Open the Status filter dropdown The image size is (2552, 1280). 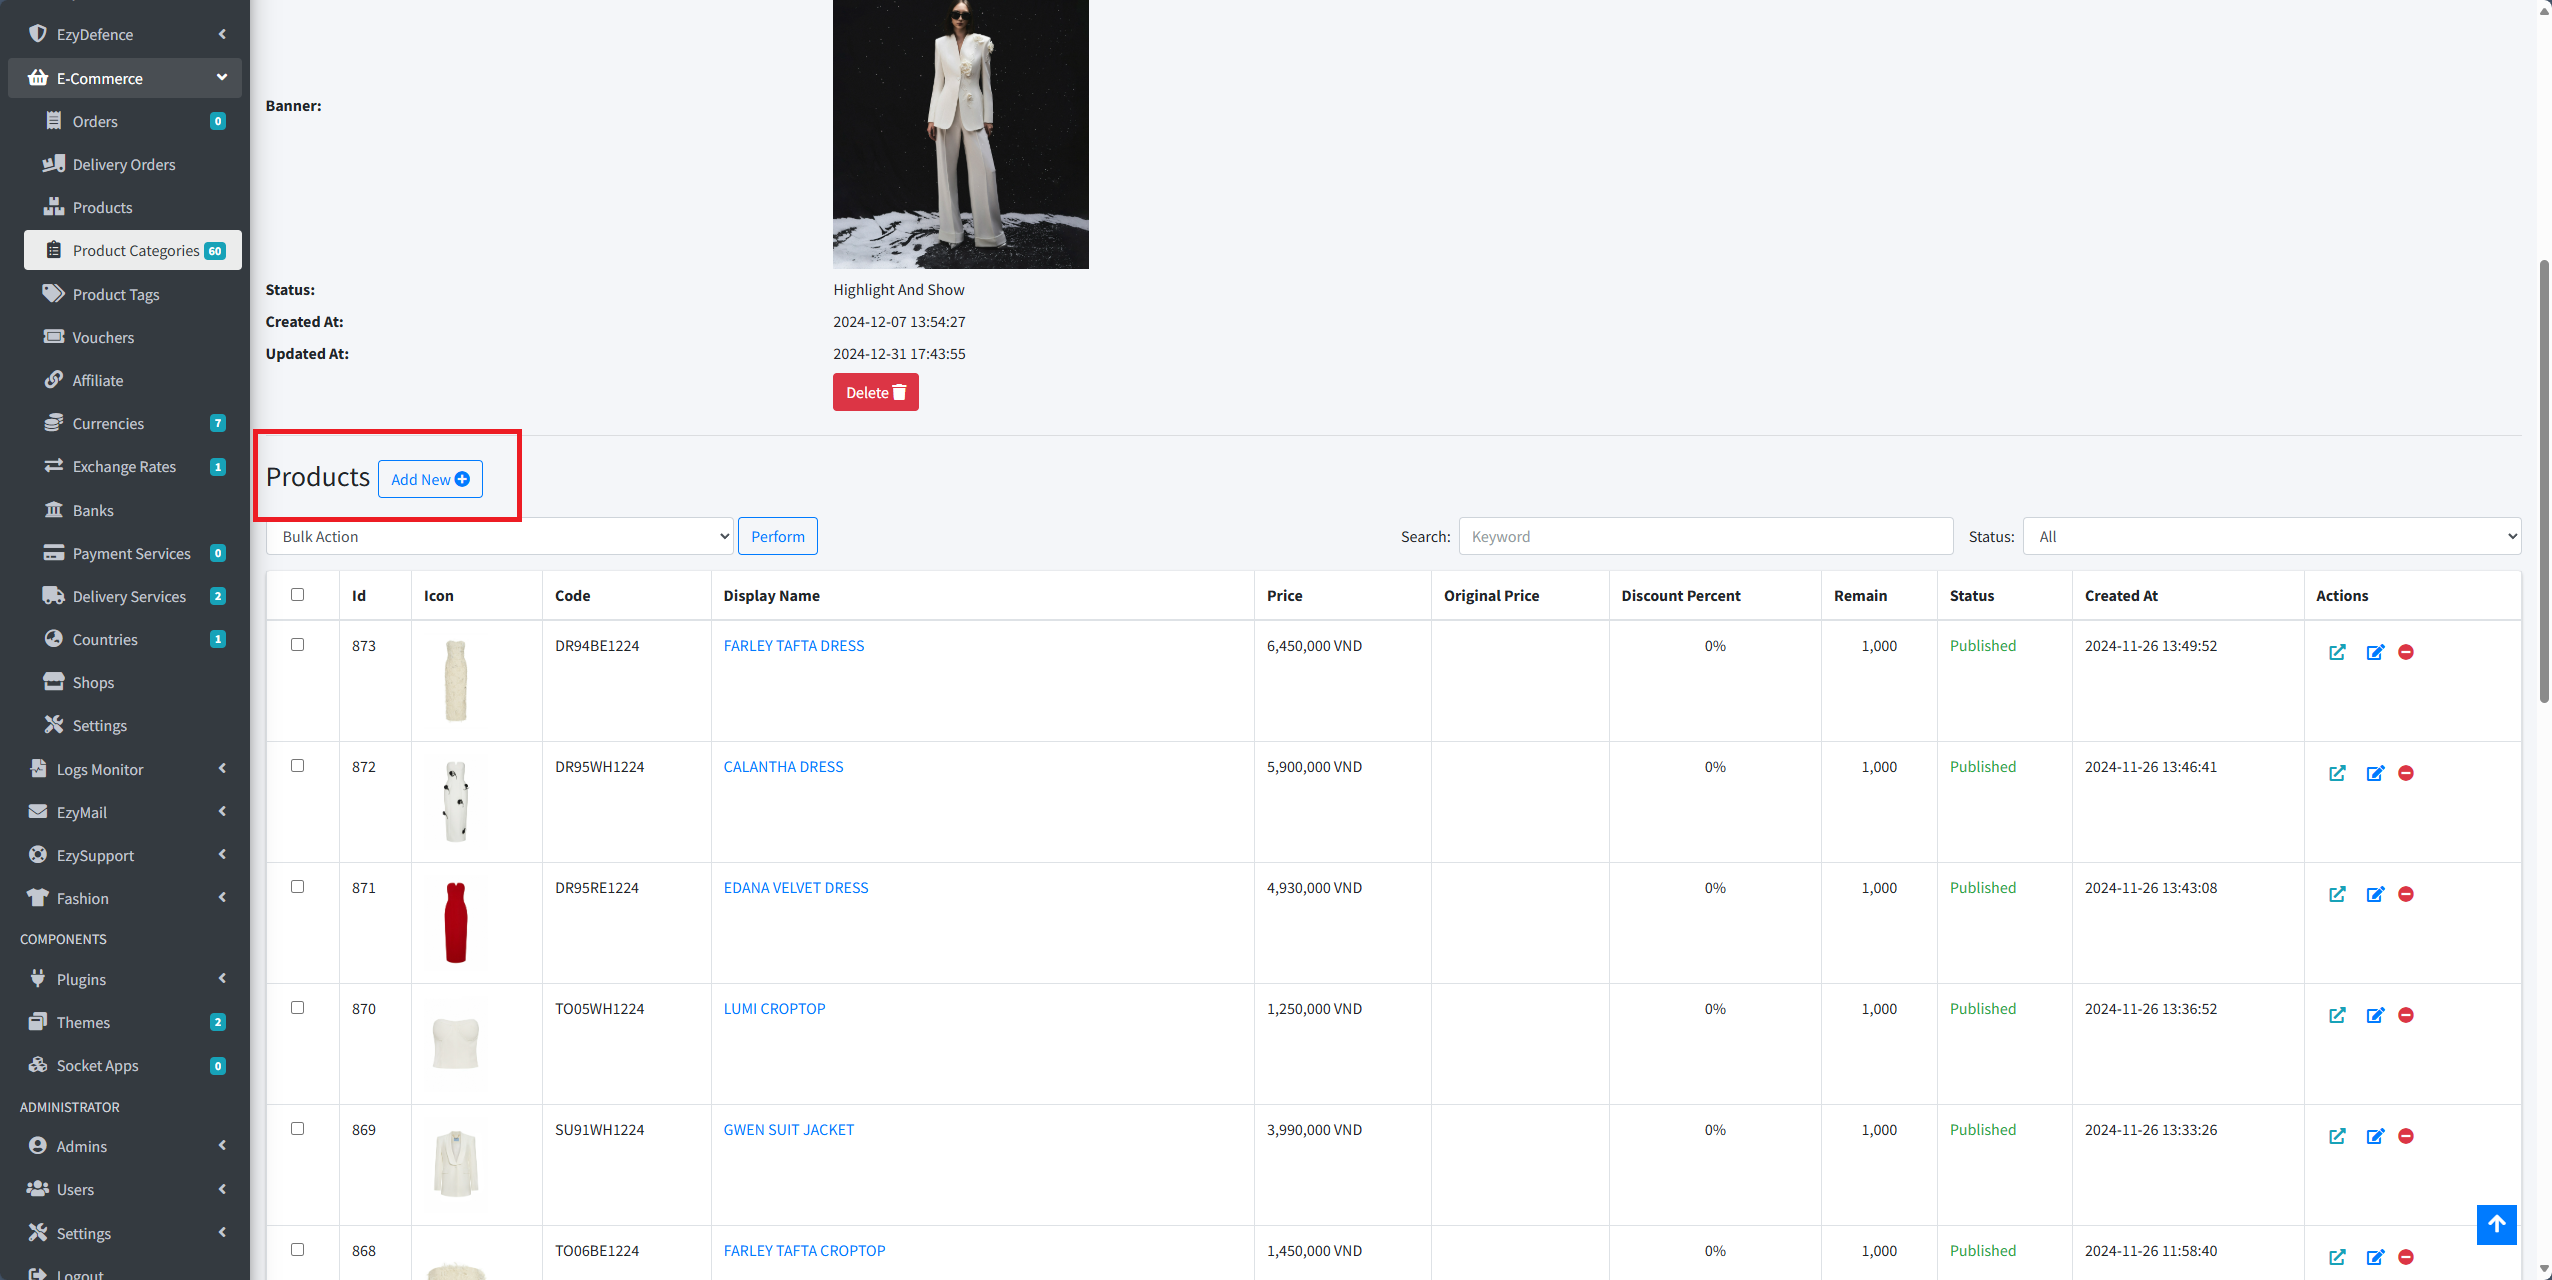tap(2271, 537)
